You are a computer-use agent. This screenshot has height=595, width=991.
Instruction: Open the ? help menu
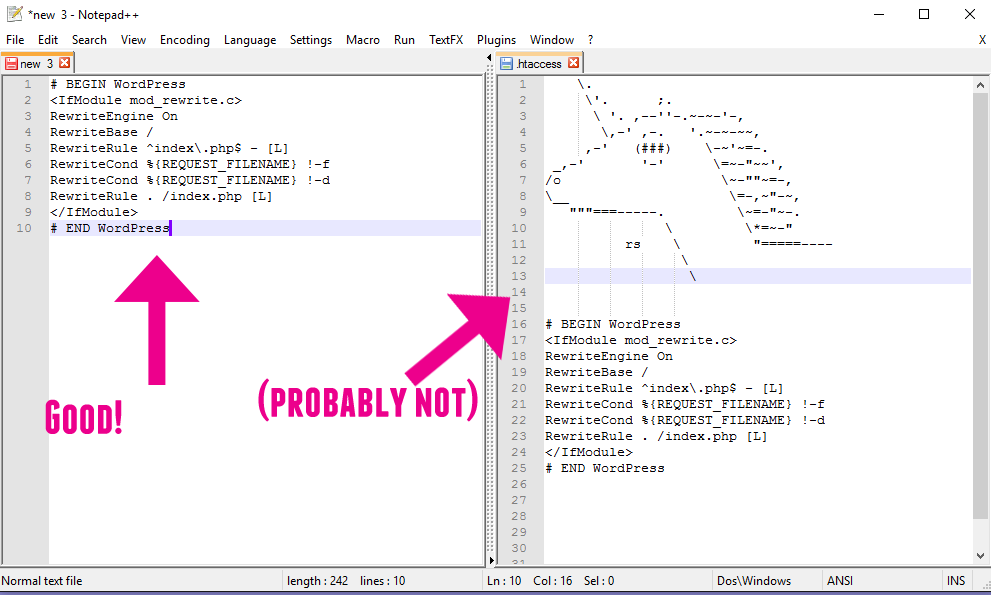[x=590, y=40]
